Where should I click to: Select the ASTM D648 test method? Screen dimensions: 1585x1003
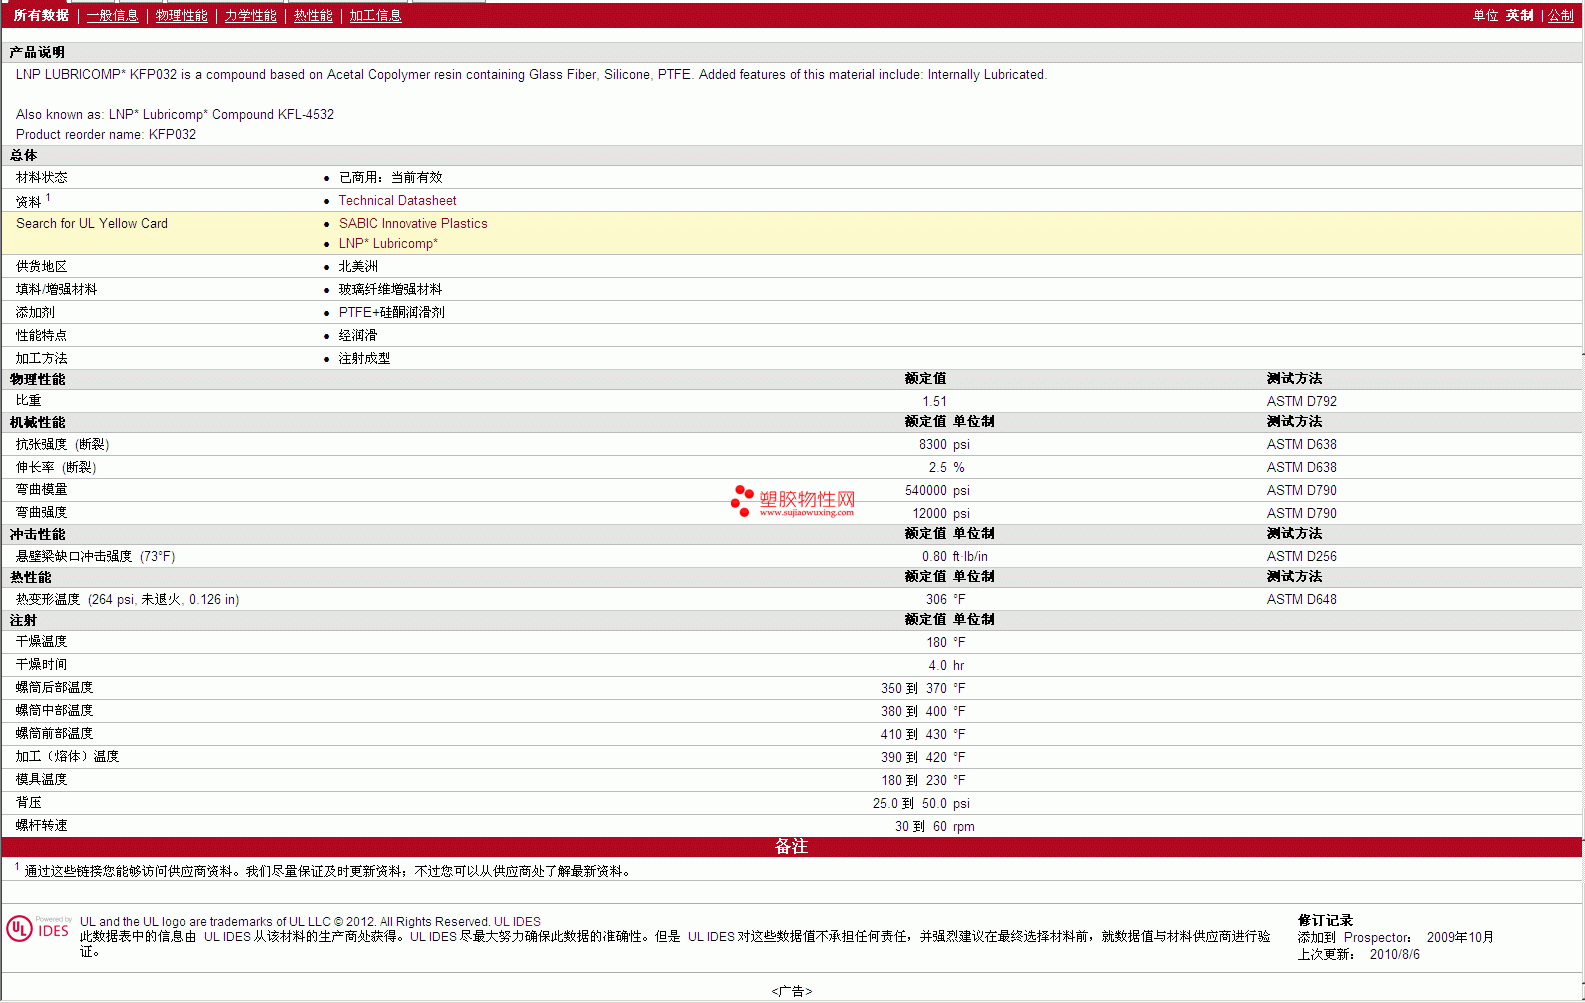(x=1301, y=600)
